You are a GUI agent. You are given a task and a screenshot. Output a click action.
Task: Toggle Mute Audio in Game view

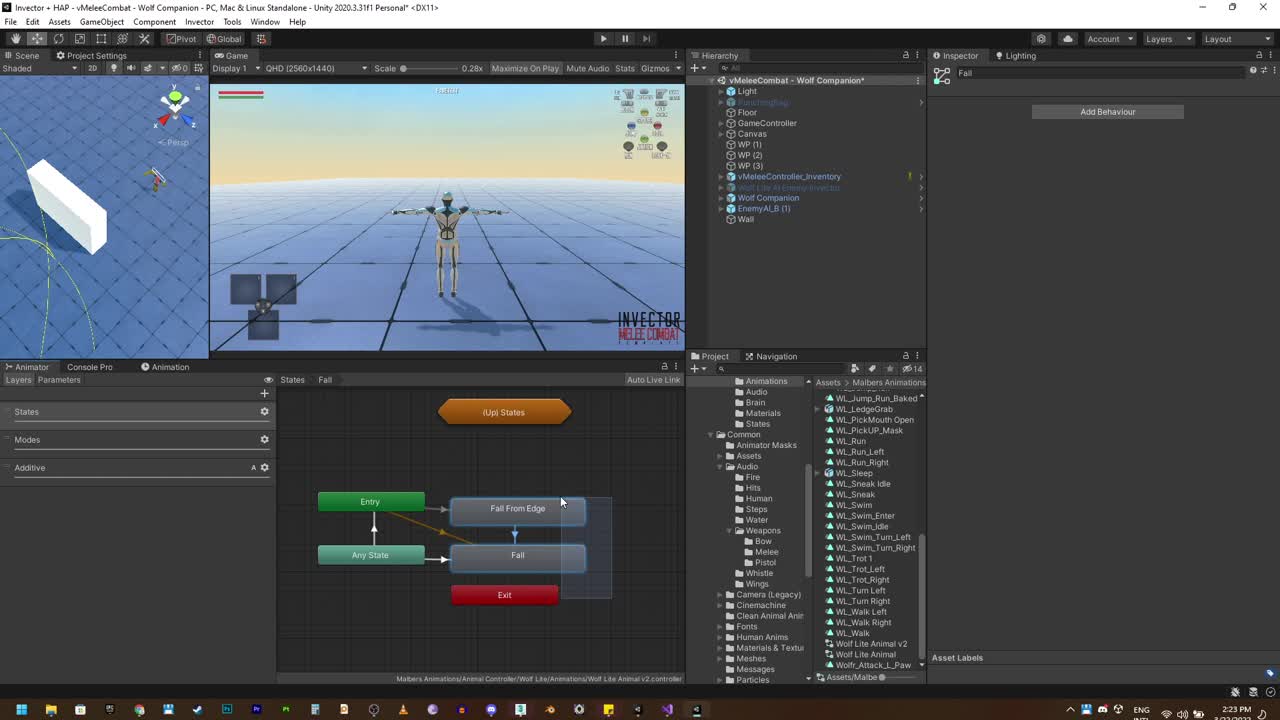tap(587, 68)
